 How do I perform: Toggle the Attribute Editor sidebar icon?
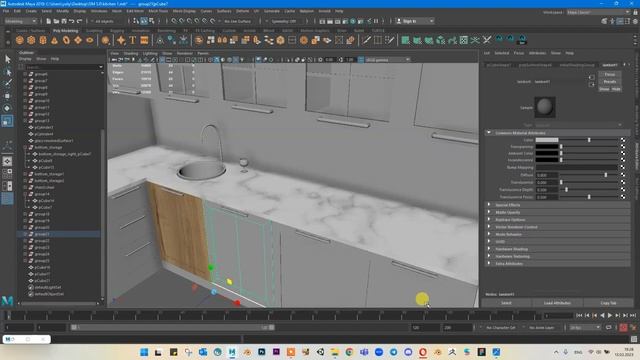coord(620,21)
